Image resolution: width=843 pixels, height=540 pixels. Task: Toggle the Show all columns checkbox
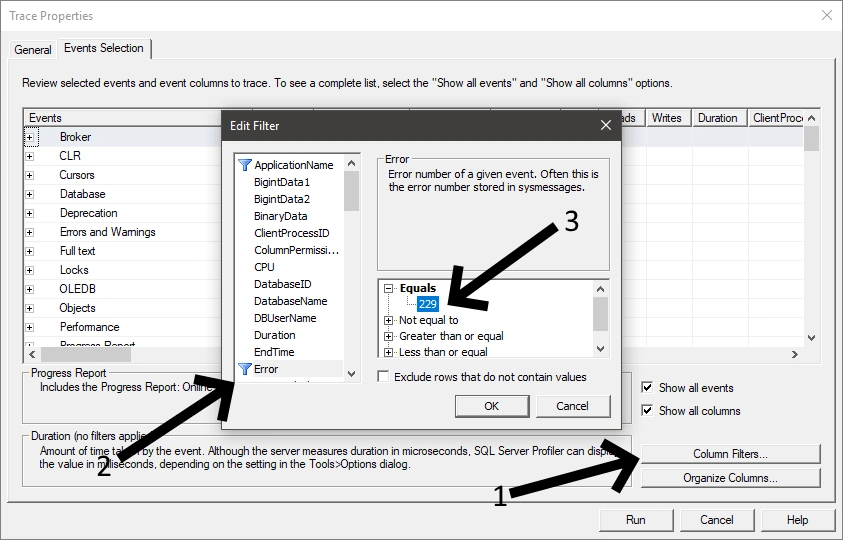(x=647, y=411)
